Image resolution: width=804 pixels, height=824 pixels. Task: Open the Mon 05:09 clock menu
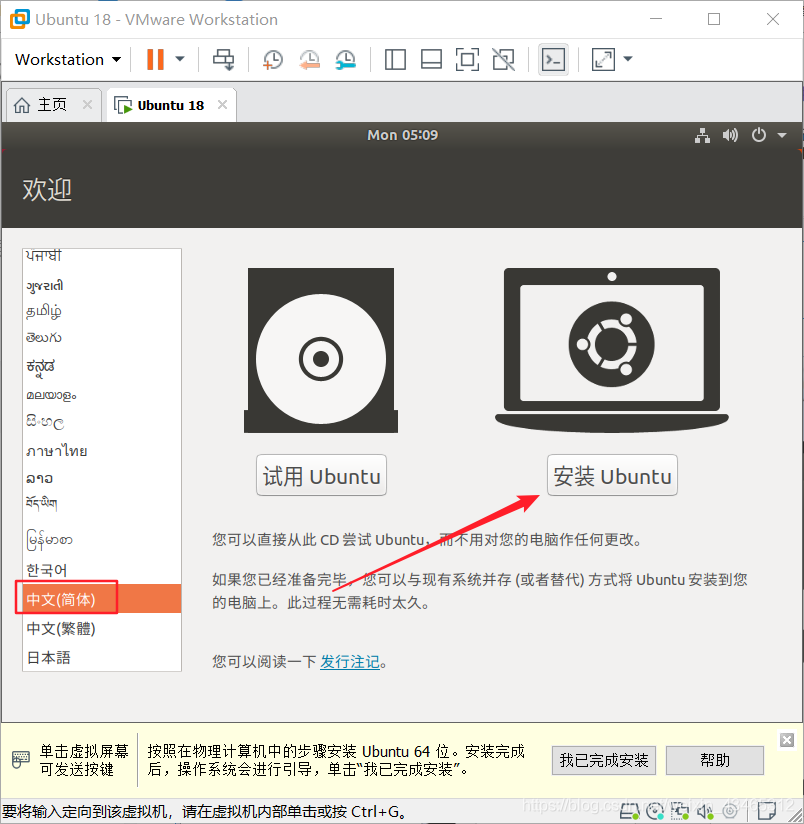coord(403,135)
